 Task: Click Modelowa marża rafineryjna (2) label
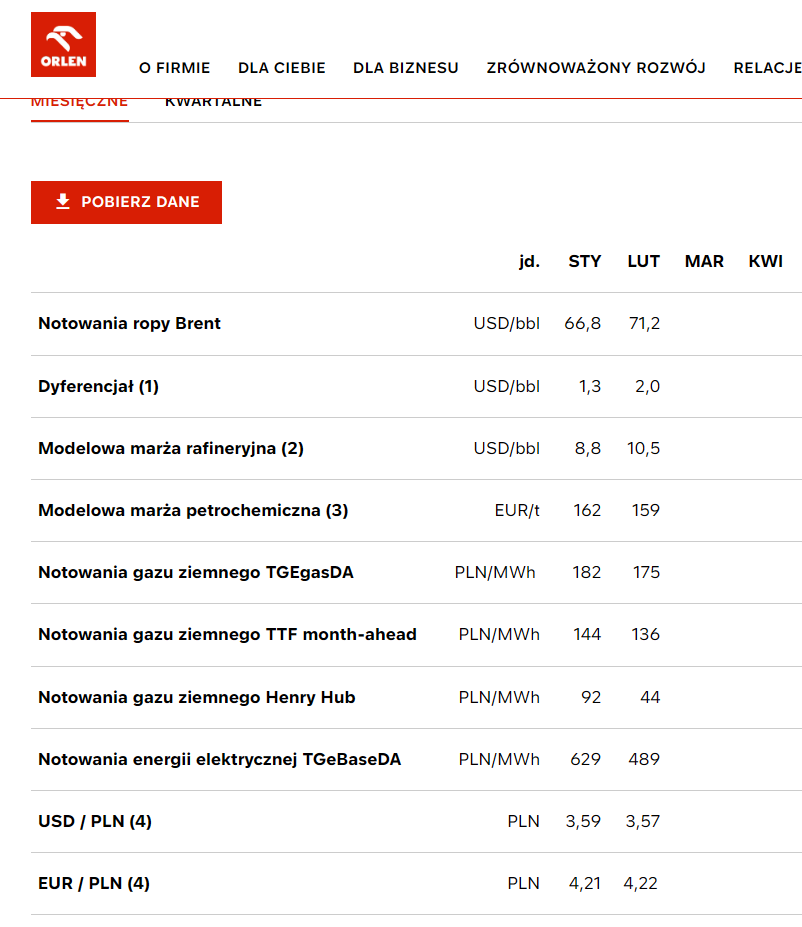[171, 448]
